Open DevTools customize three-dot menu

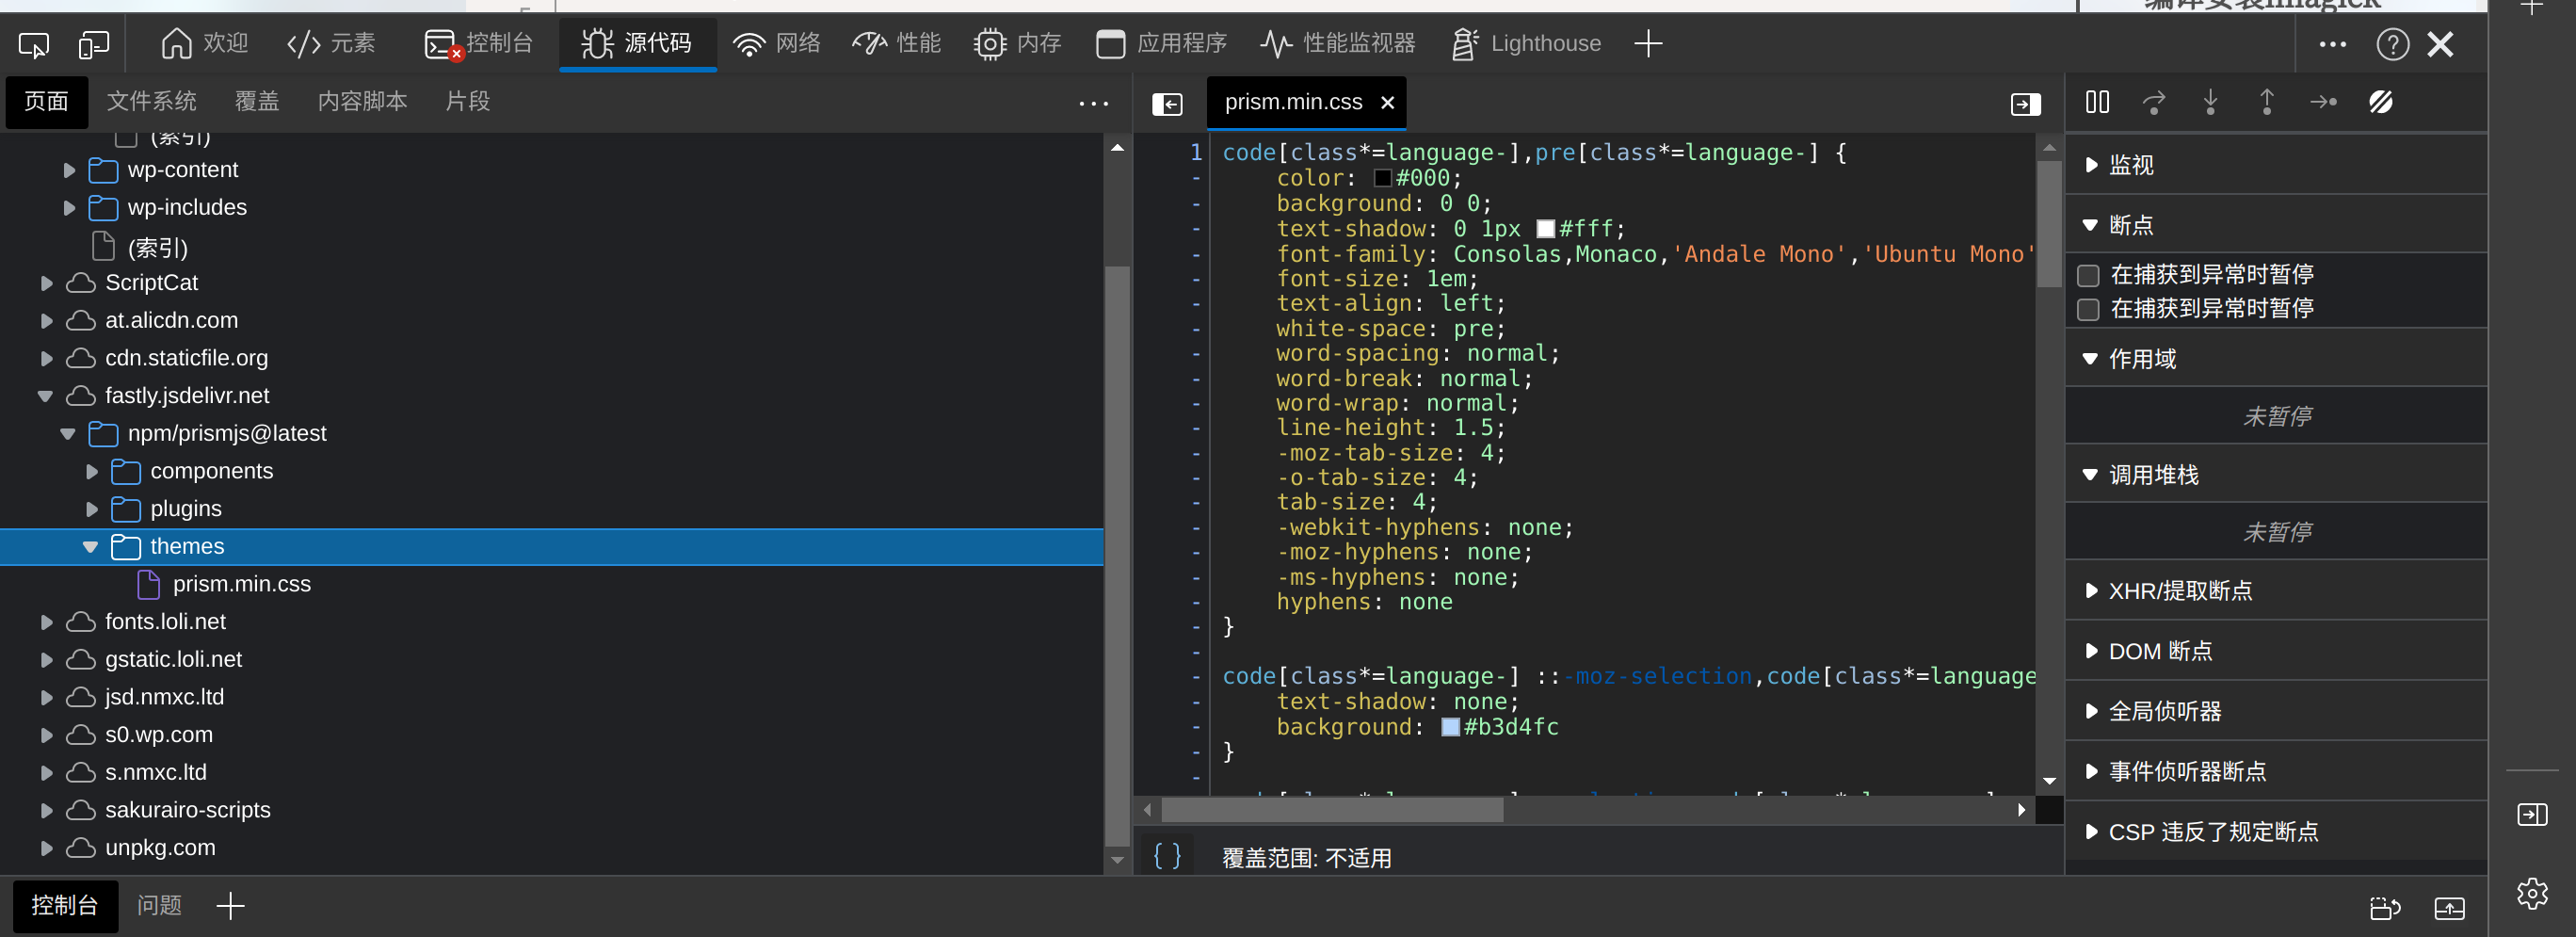[2332, 44]
